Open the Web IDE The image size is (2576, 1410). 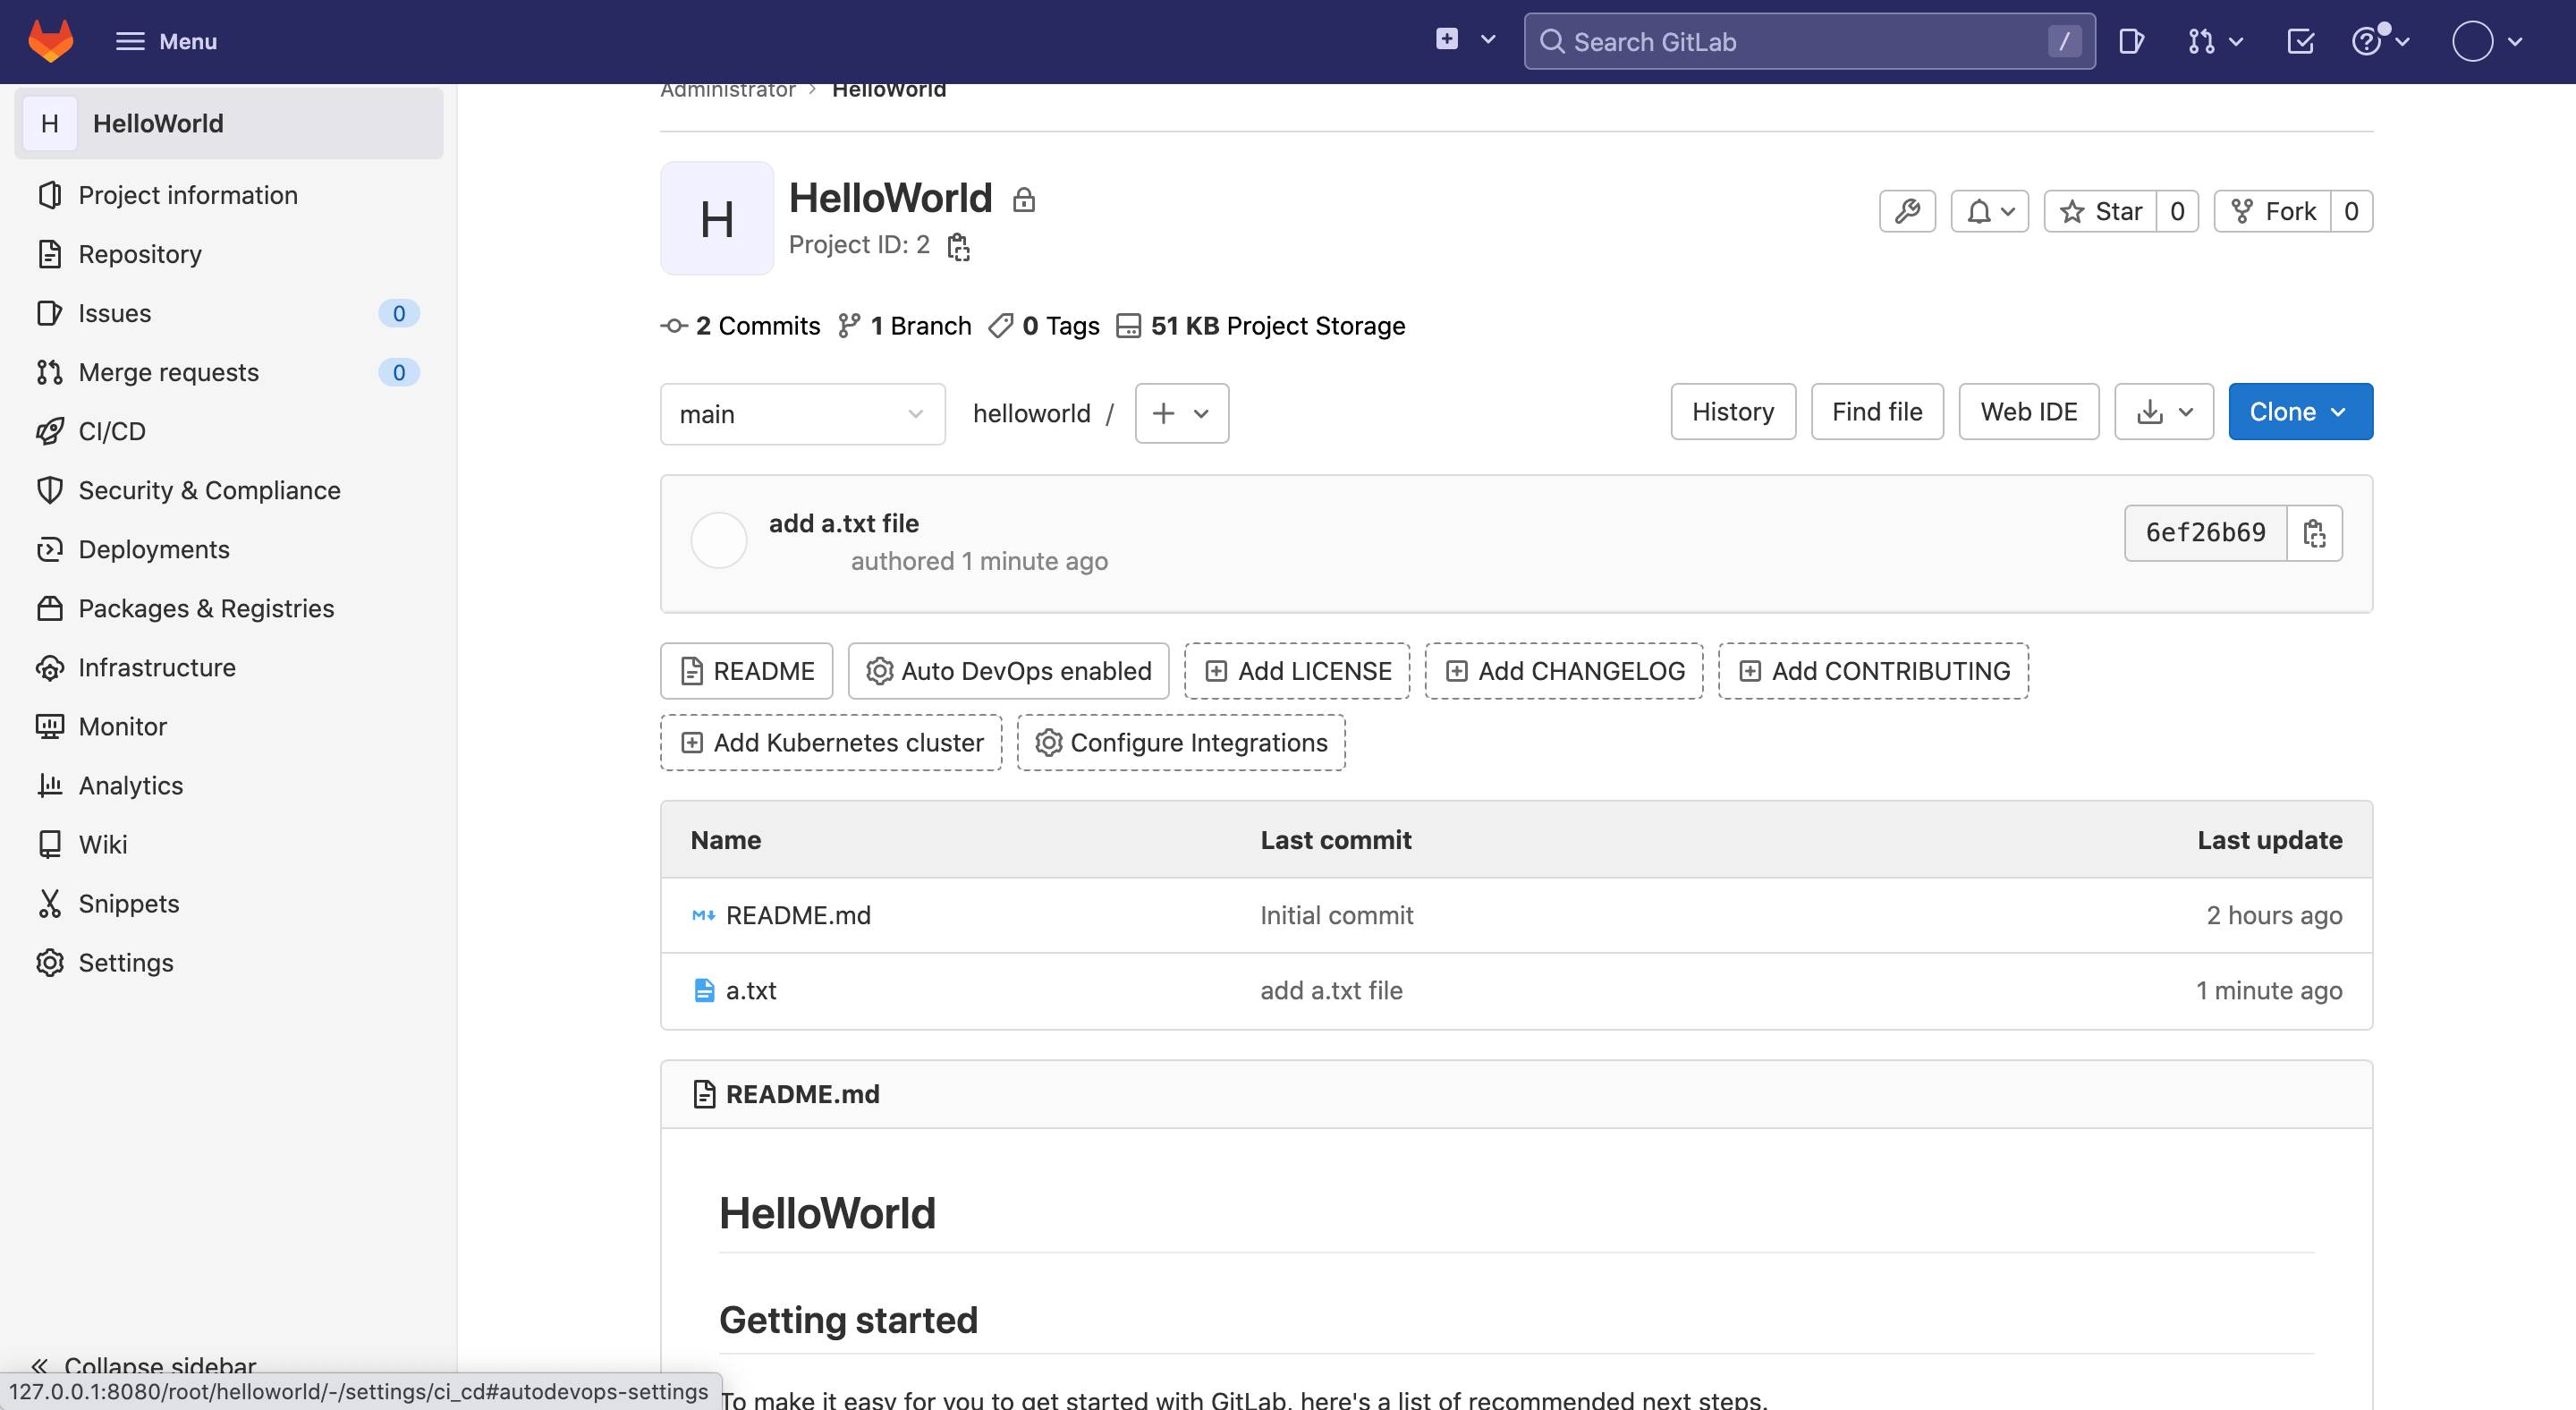[2028, 411]
